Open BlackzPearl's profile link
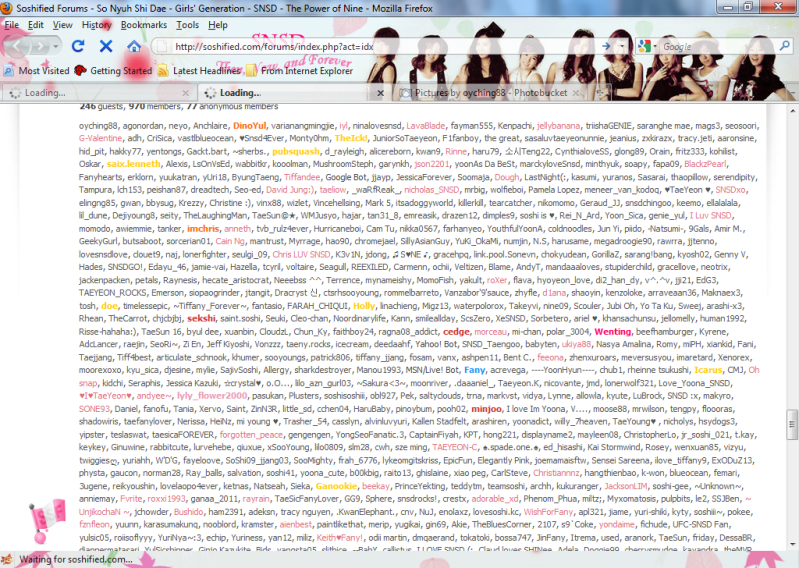The height and width of the screenshot is (568, 799). (705, 164)
